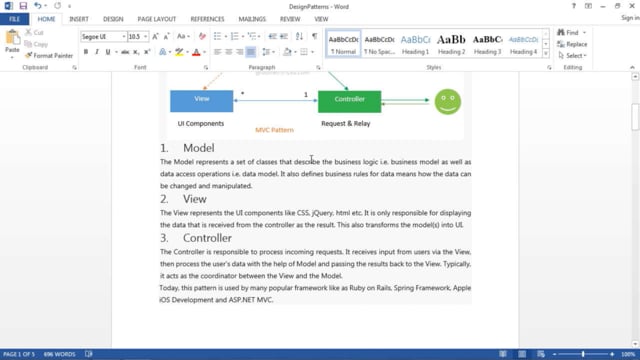The height and width of the screenshot is (360, 640).
Task: Click the Copy command
Action: click(36, 44)
